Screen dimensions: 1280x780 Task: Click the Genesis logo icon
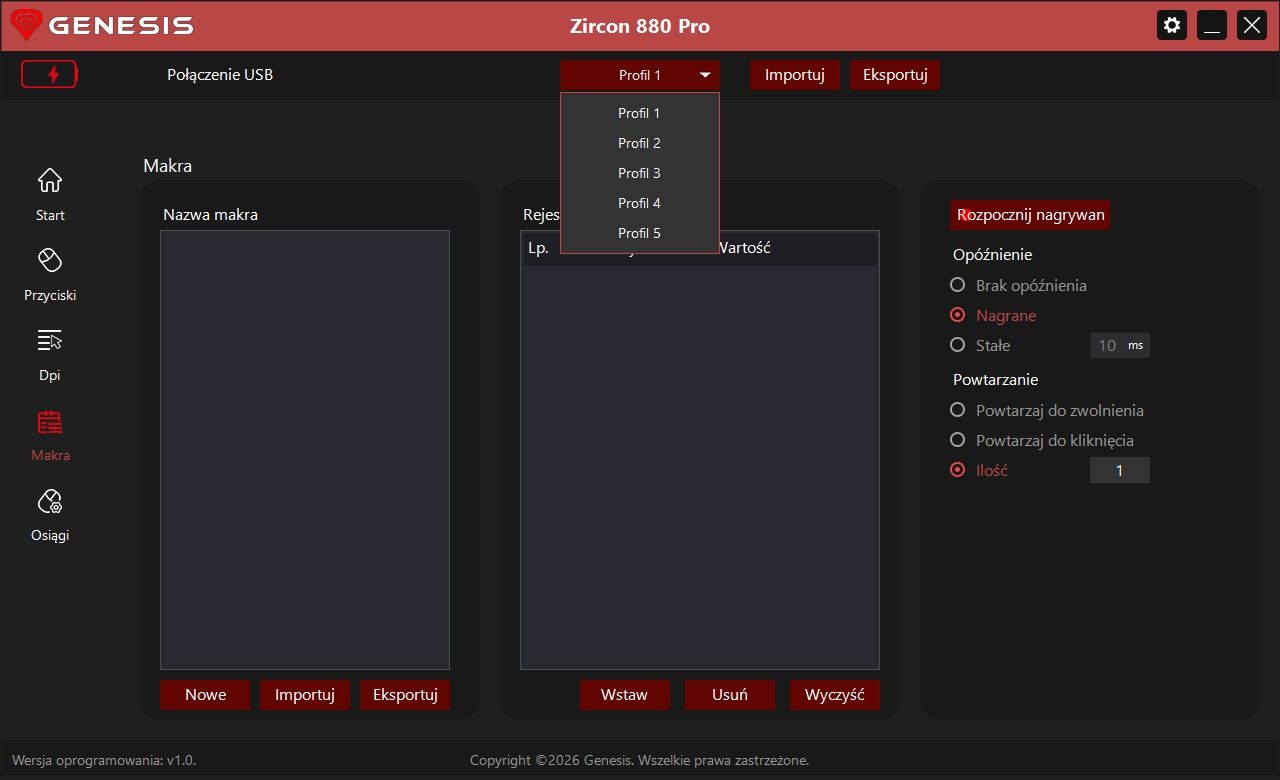tap(26, 25)
